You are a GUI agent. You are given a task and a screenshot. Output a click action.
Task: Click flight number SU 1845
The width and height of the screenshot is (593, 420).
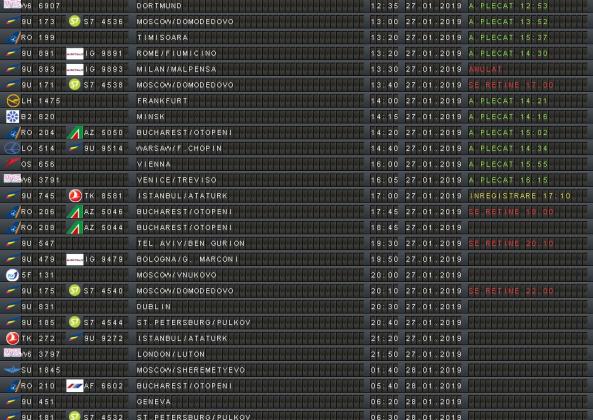click(x=41, y=370)
